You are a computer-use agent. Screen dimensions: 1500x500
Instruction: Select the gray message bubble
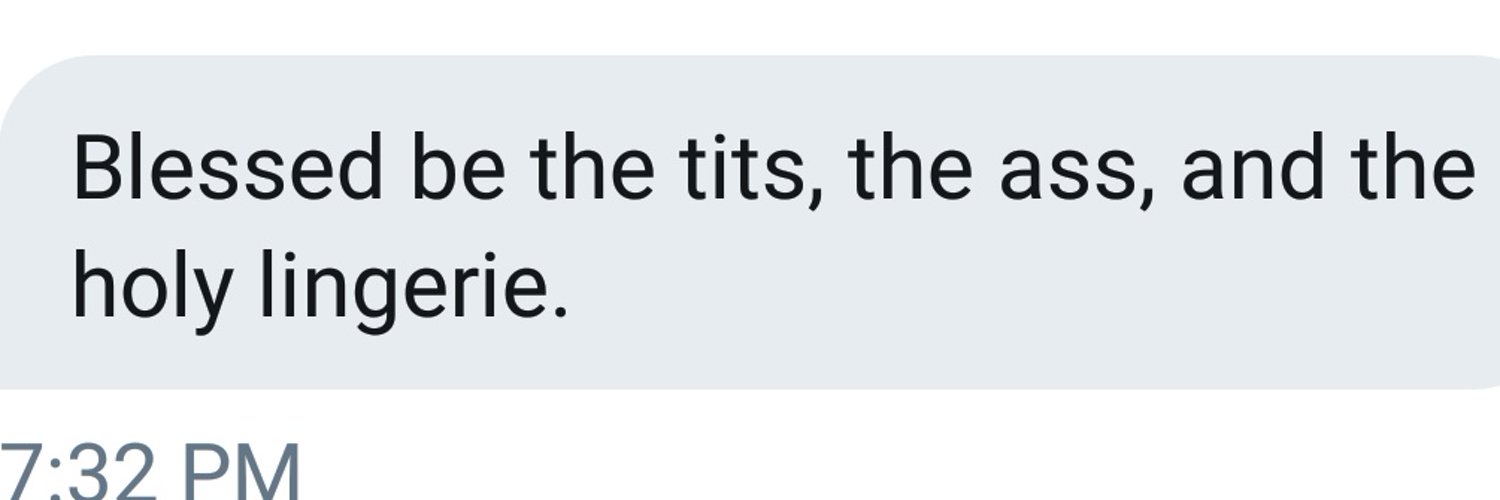point(750,222)
